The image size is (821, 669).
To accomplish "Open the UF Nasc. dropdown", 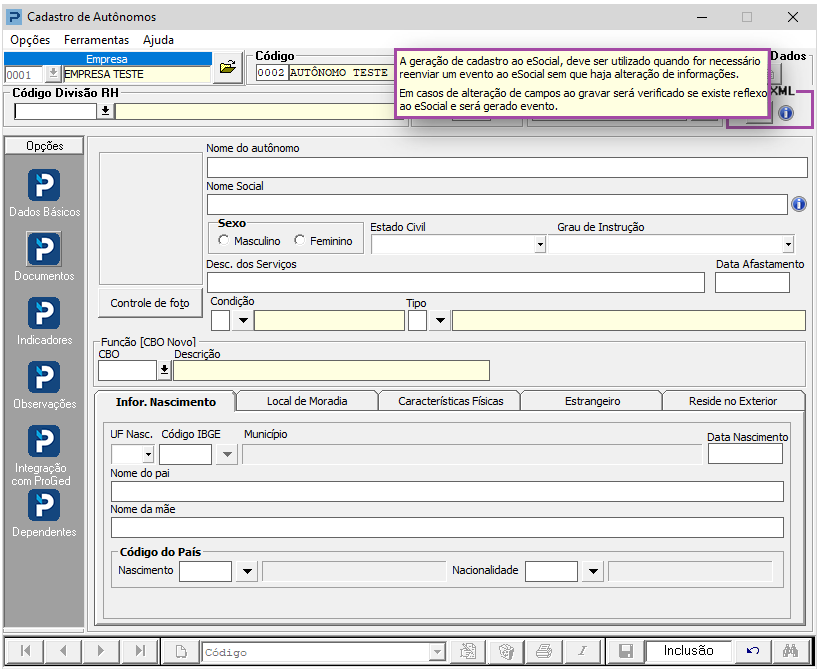I will pyautogui.click(x=148, y=454).
